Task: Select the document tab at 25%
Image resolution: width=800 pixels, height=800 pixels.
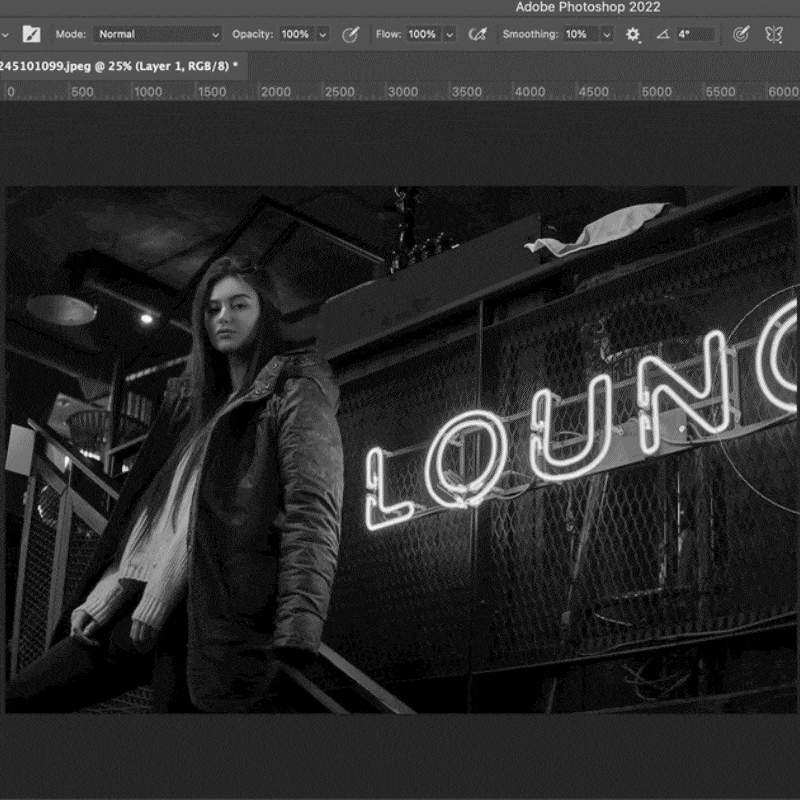Action: [x=123, y=66]
